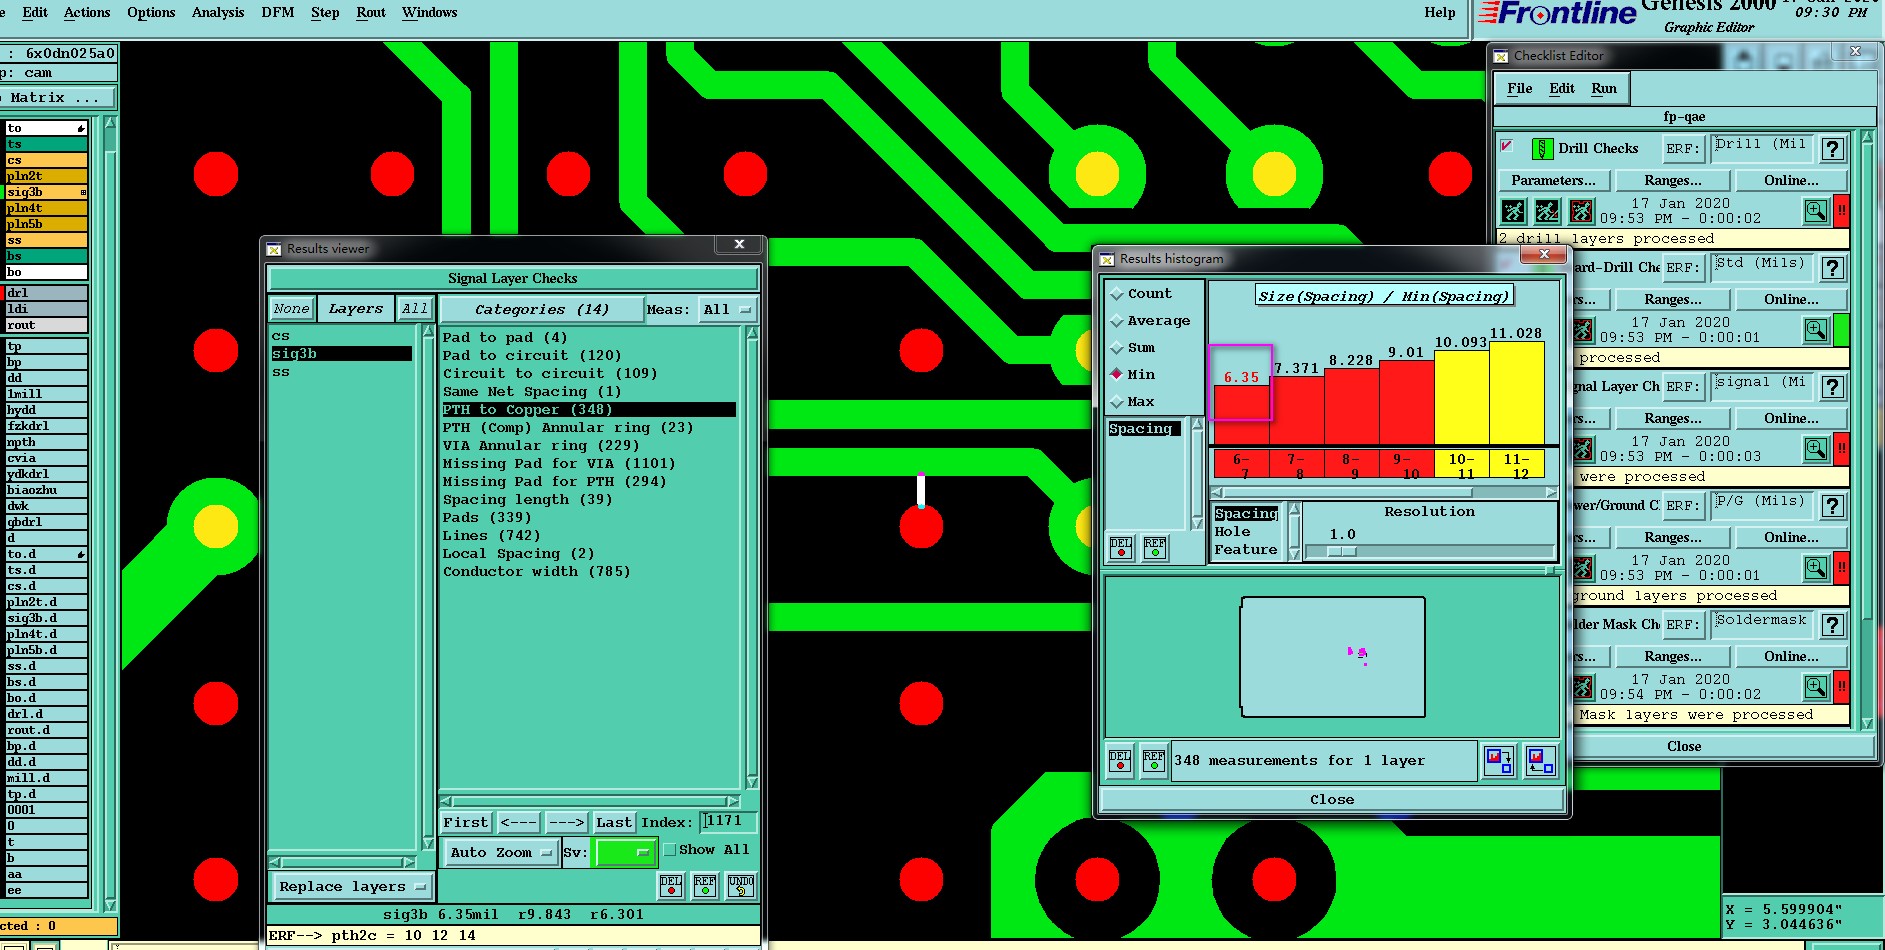Open Signal Layer Checks results magnifier

1816,449
